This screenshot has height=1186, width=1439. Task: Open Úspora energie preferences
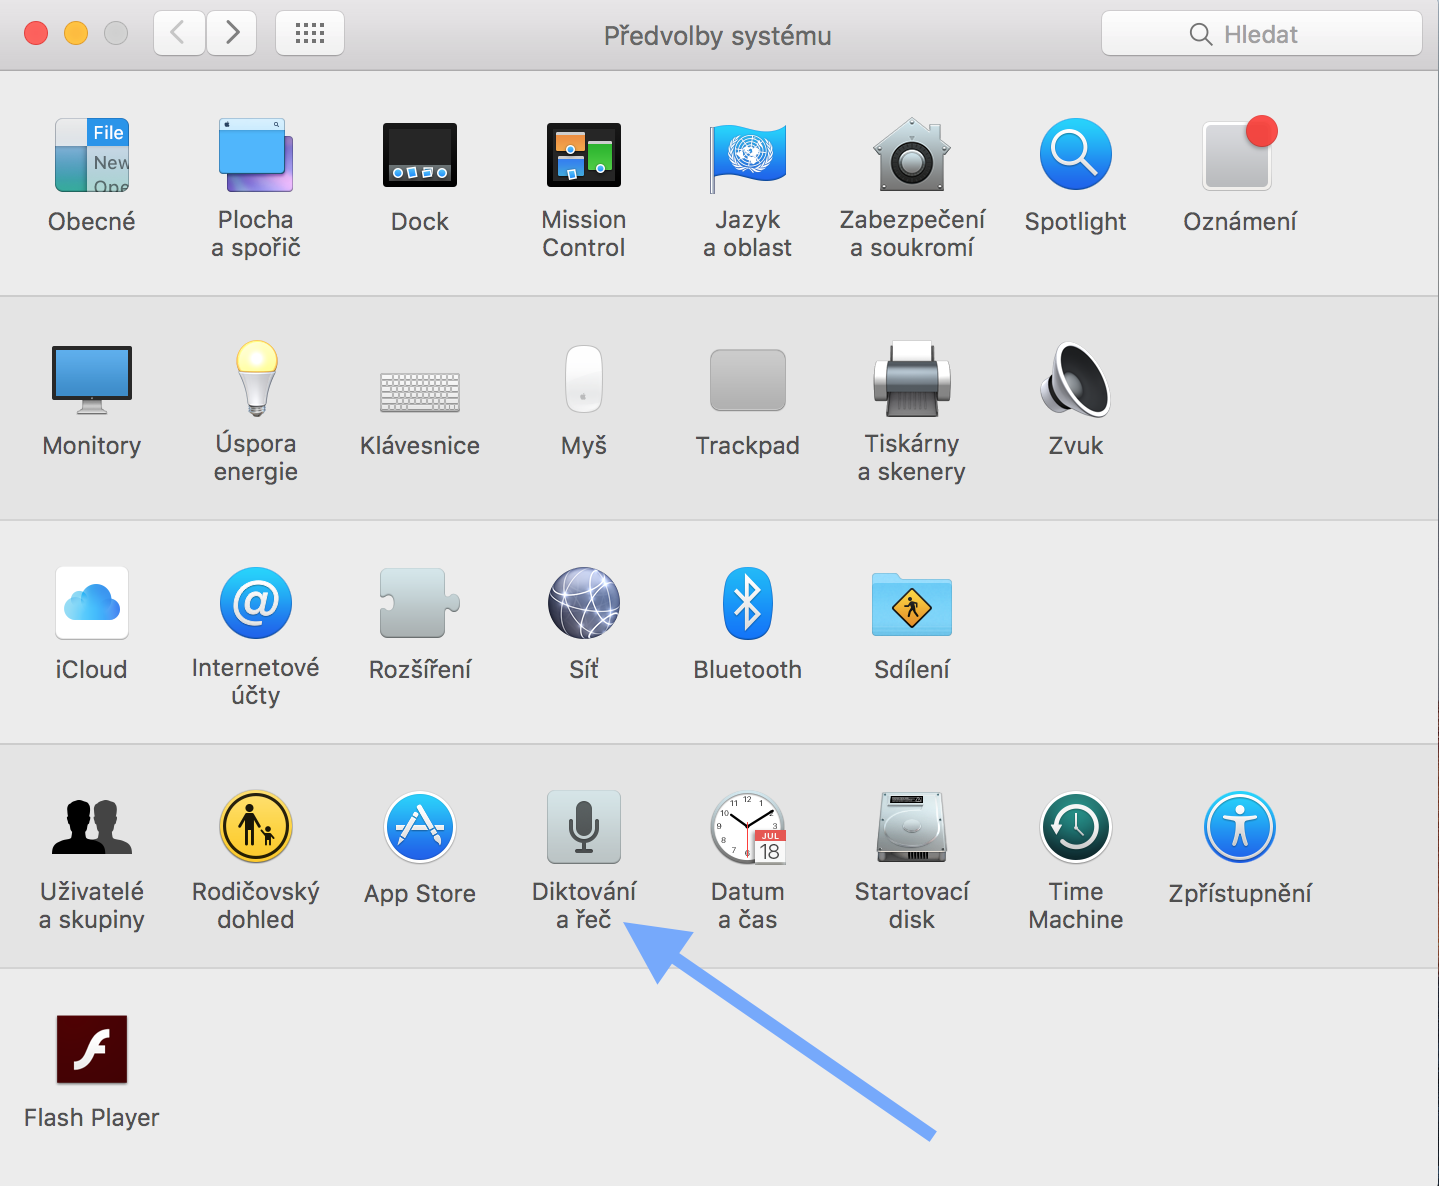click(x=255, y=380)
